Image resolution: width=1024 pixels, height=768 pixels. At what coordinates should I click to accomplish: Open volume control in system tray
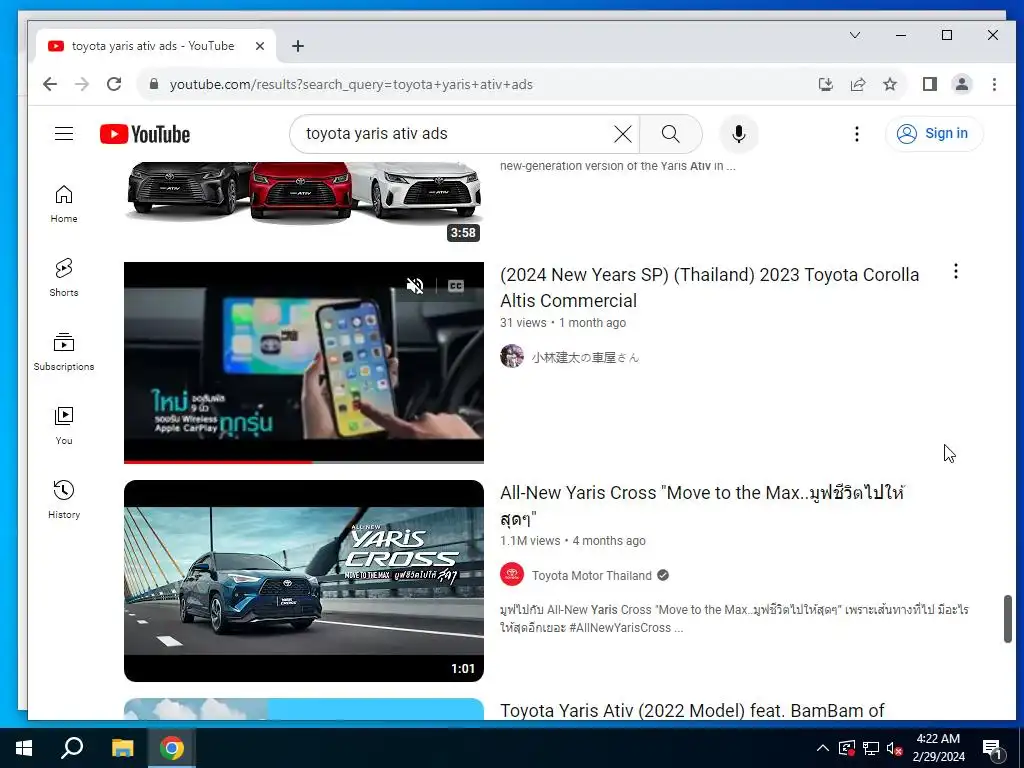(x=895, y=748)
